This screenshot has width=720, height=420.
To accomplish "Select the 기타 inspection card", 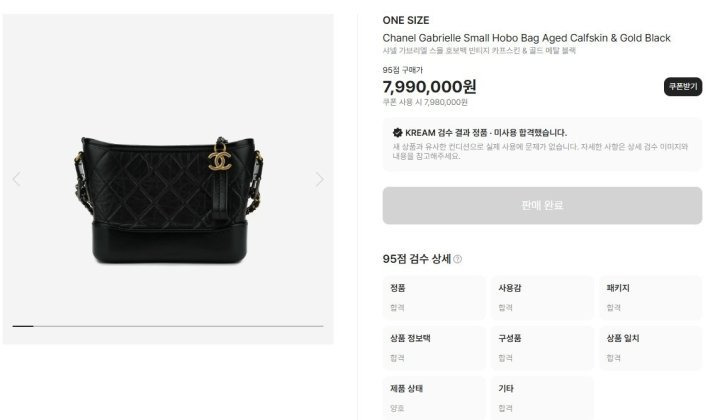I will click(x=542, y=398).
